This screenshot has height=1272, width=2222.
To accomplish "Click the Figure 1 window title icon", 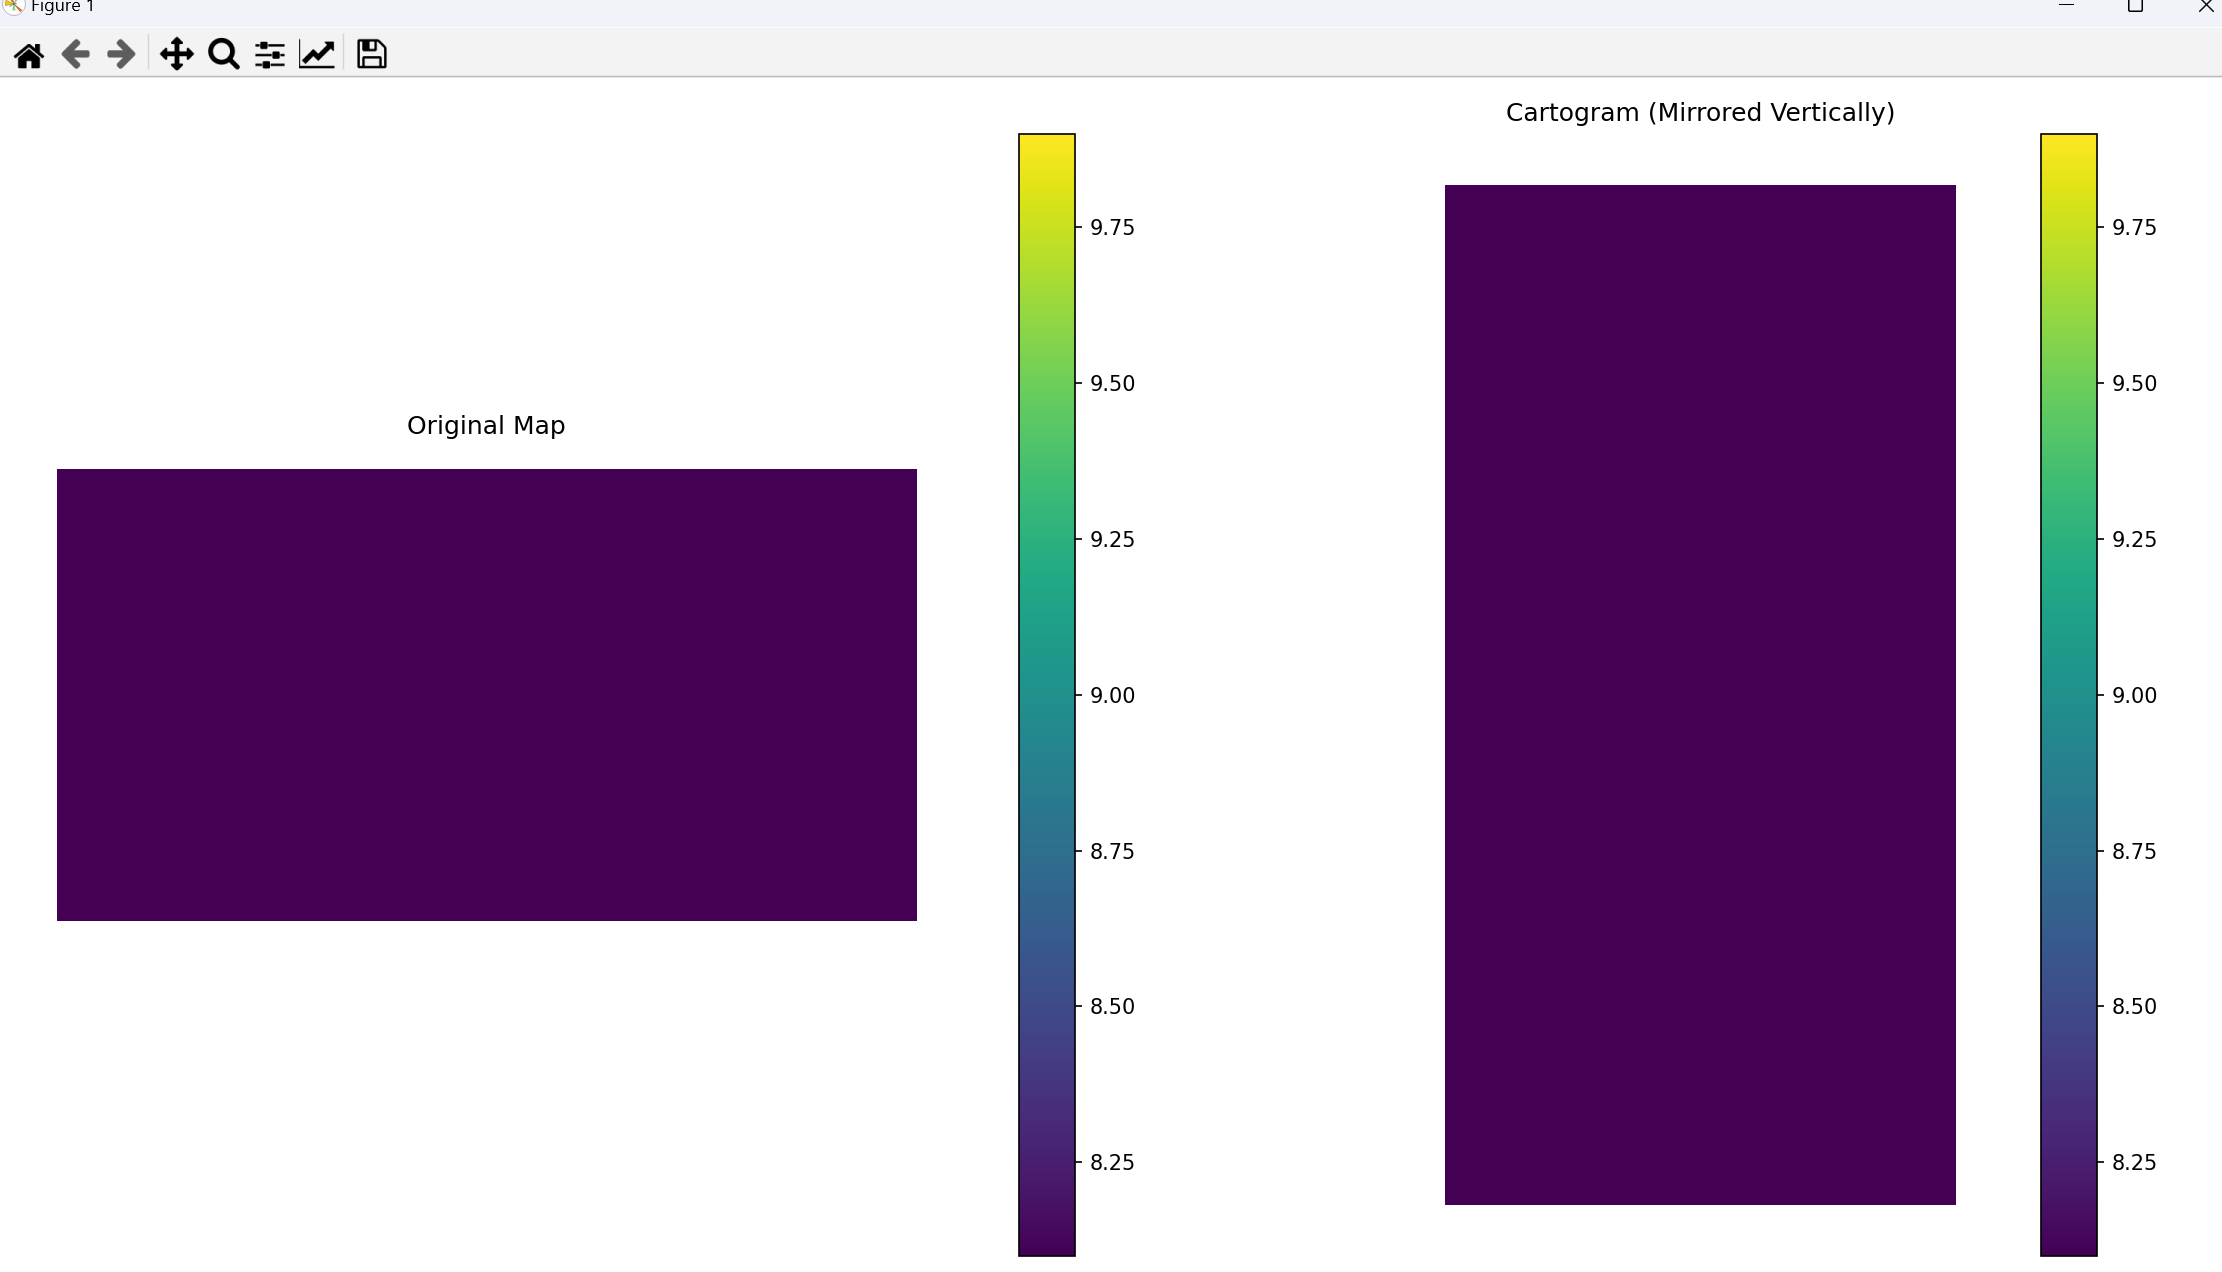I will [x=13, y=6].
